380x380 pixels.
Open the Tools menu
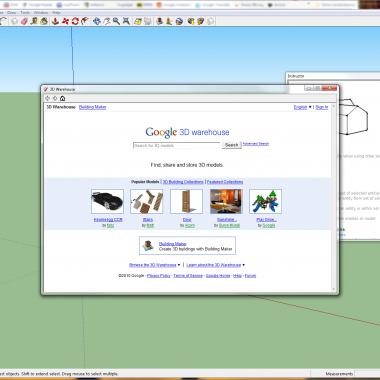25,13
